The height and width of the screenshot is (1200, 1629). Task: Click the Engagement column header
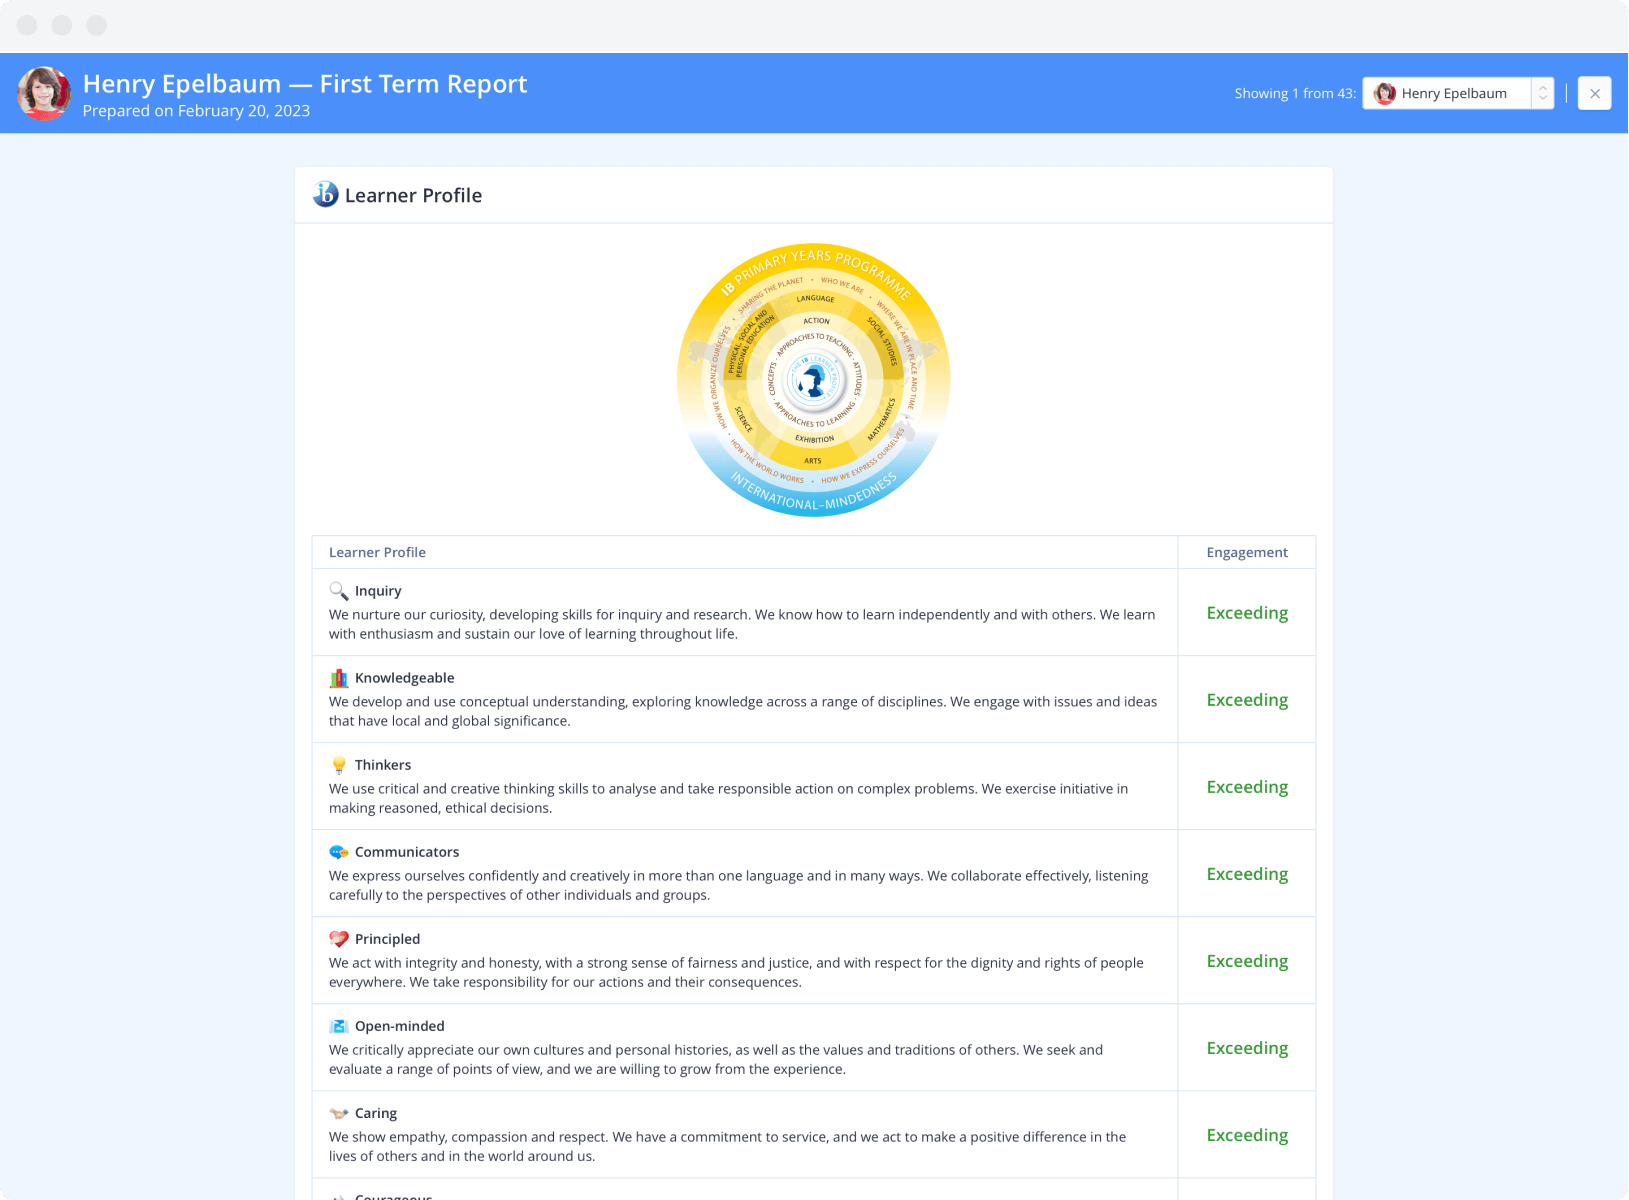[1246, 552]
